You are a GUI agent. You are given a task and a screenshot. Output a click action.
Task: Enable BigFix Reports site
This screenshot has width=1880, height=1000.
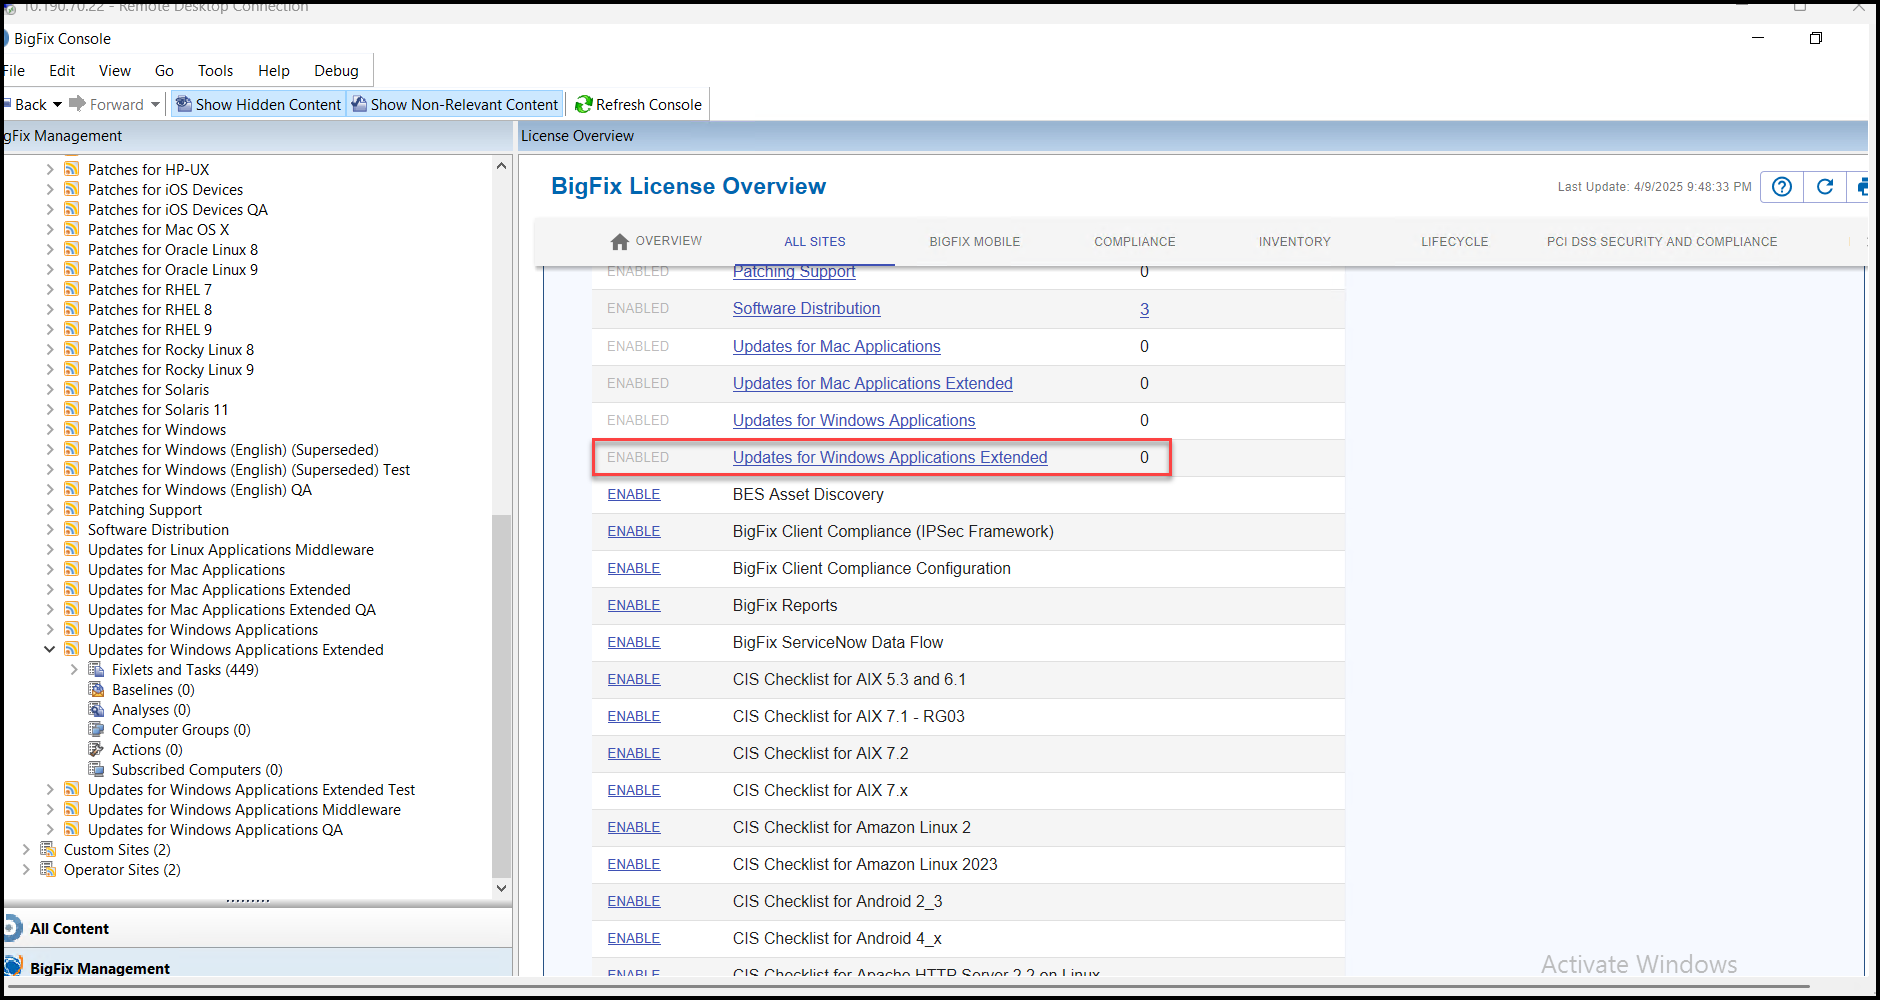(x=633, y=605)
